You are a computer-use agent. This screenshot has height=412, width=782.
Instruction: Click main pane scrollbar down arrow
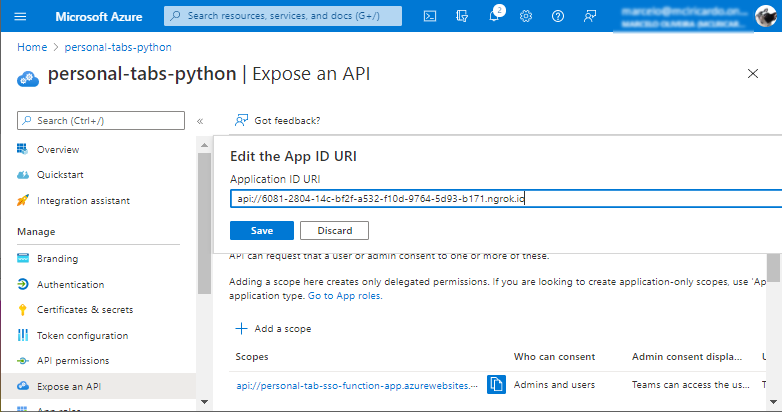pyautogui.click(x=773, y=402)
